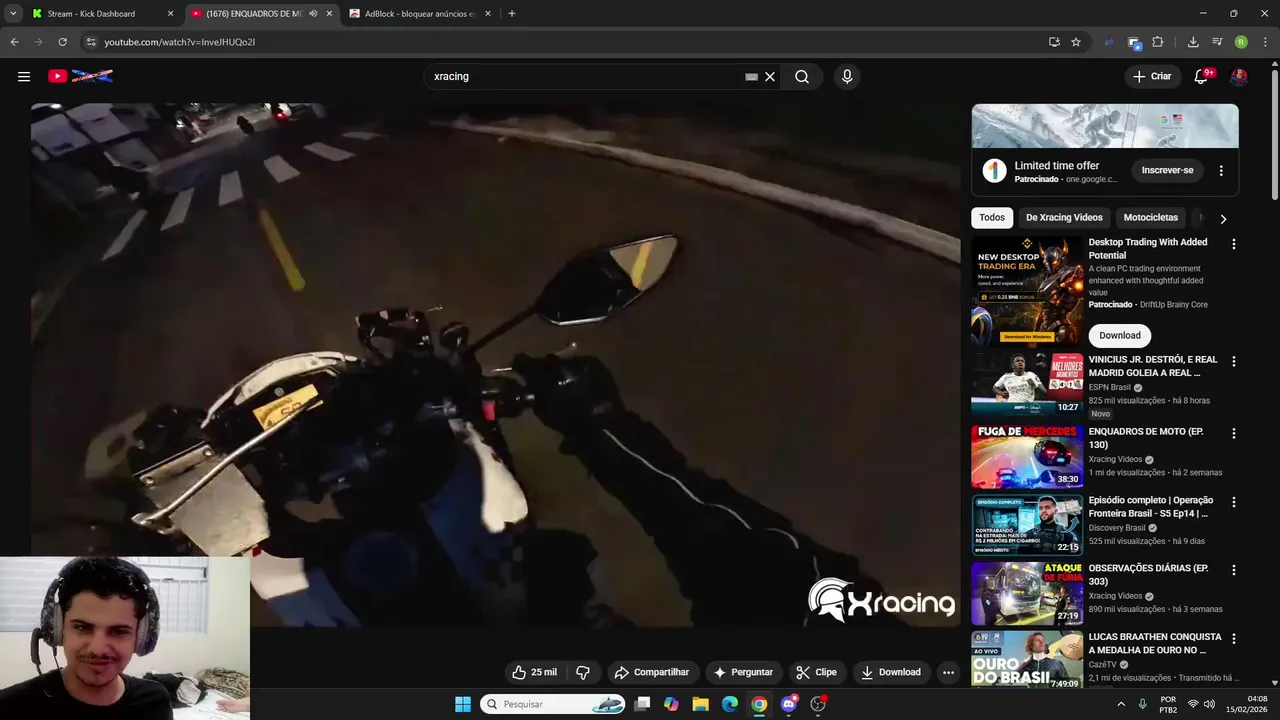The image size is (1280, 720).
Task: Show more filter chips with arrow
Action: (1223, 218)
